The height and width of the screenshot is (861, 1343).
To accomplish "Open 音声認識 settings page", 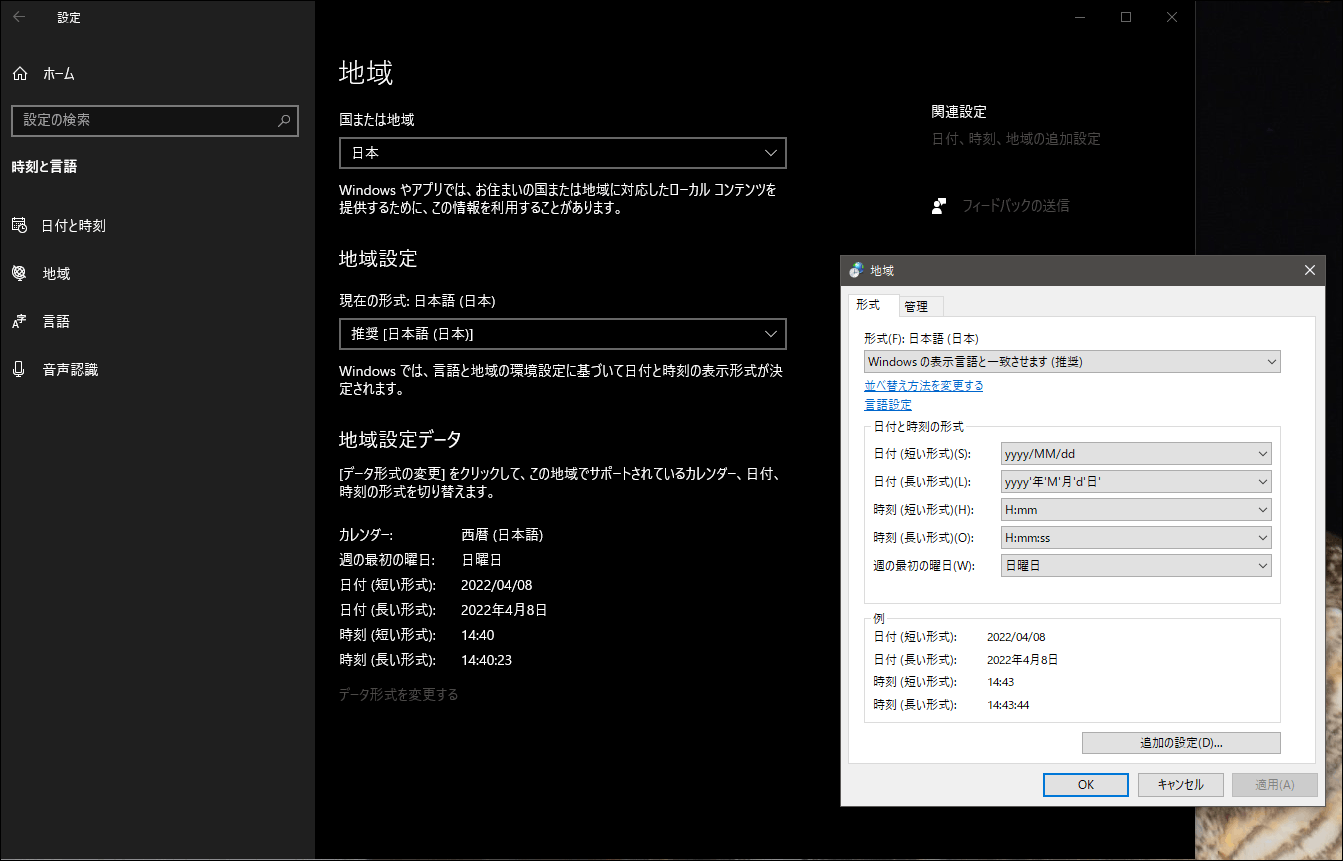I will pyautogui.click(x=157, y=370).
